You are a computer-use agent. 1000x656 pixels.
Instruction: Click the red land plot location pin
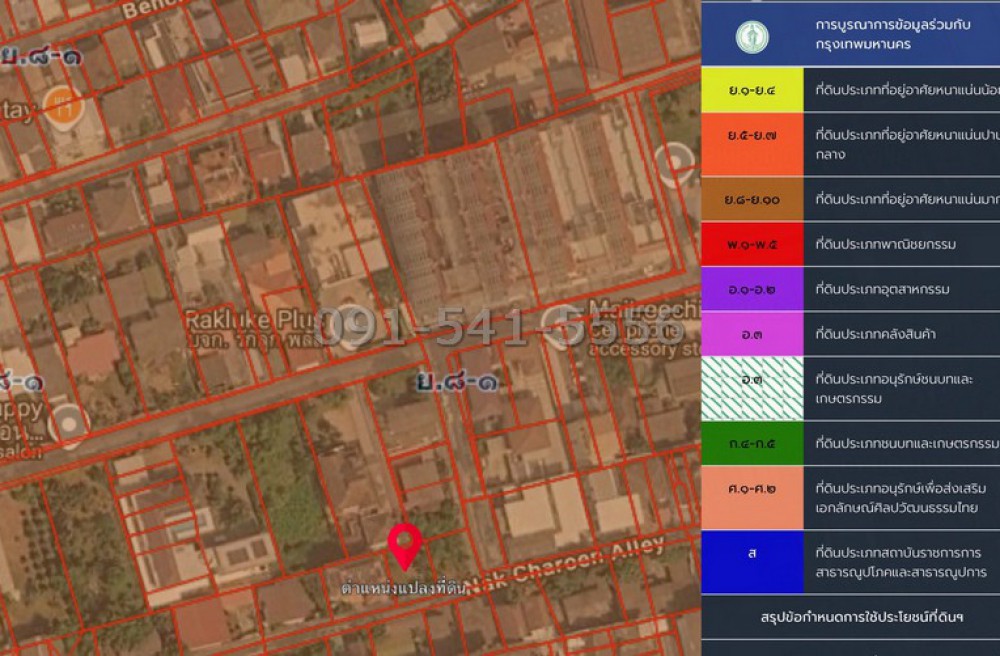tap(404, 545)
